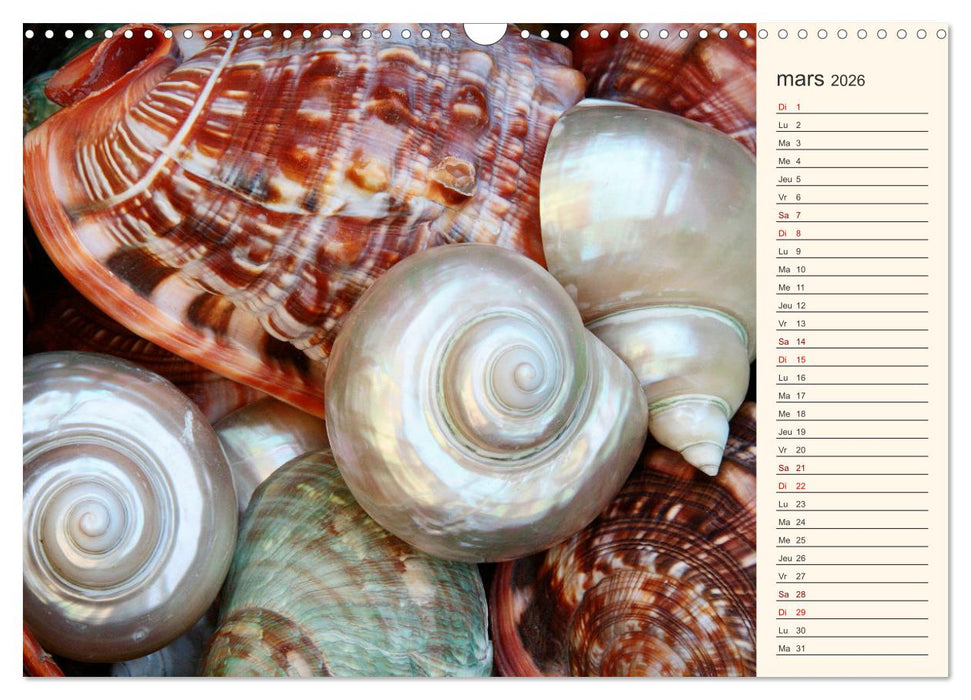Screen dimensions: 971x700
Task: Click the Vr 13 date row
Action: pos(851,323)
